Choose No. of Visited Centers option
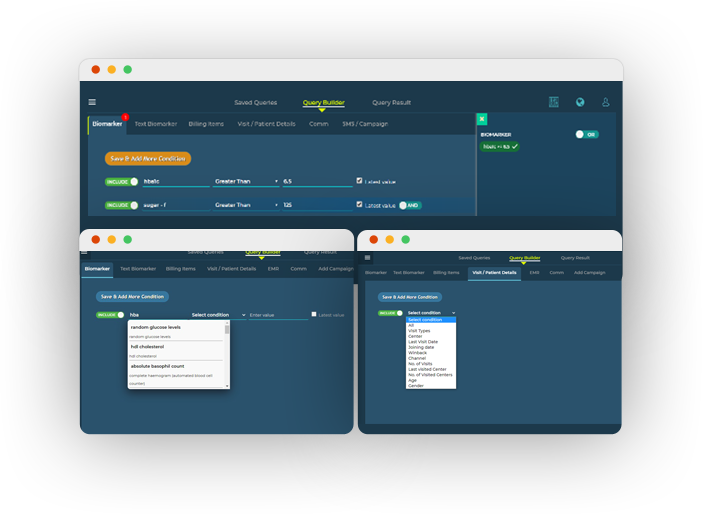This screenshot has width=703, height=514. pyautogui.click(x=430, y=375)
